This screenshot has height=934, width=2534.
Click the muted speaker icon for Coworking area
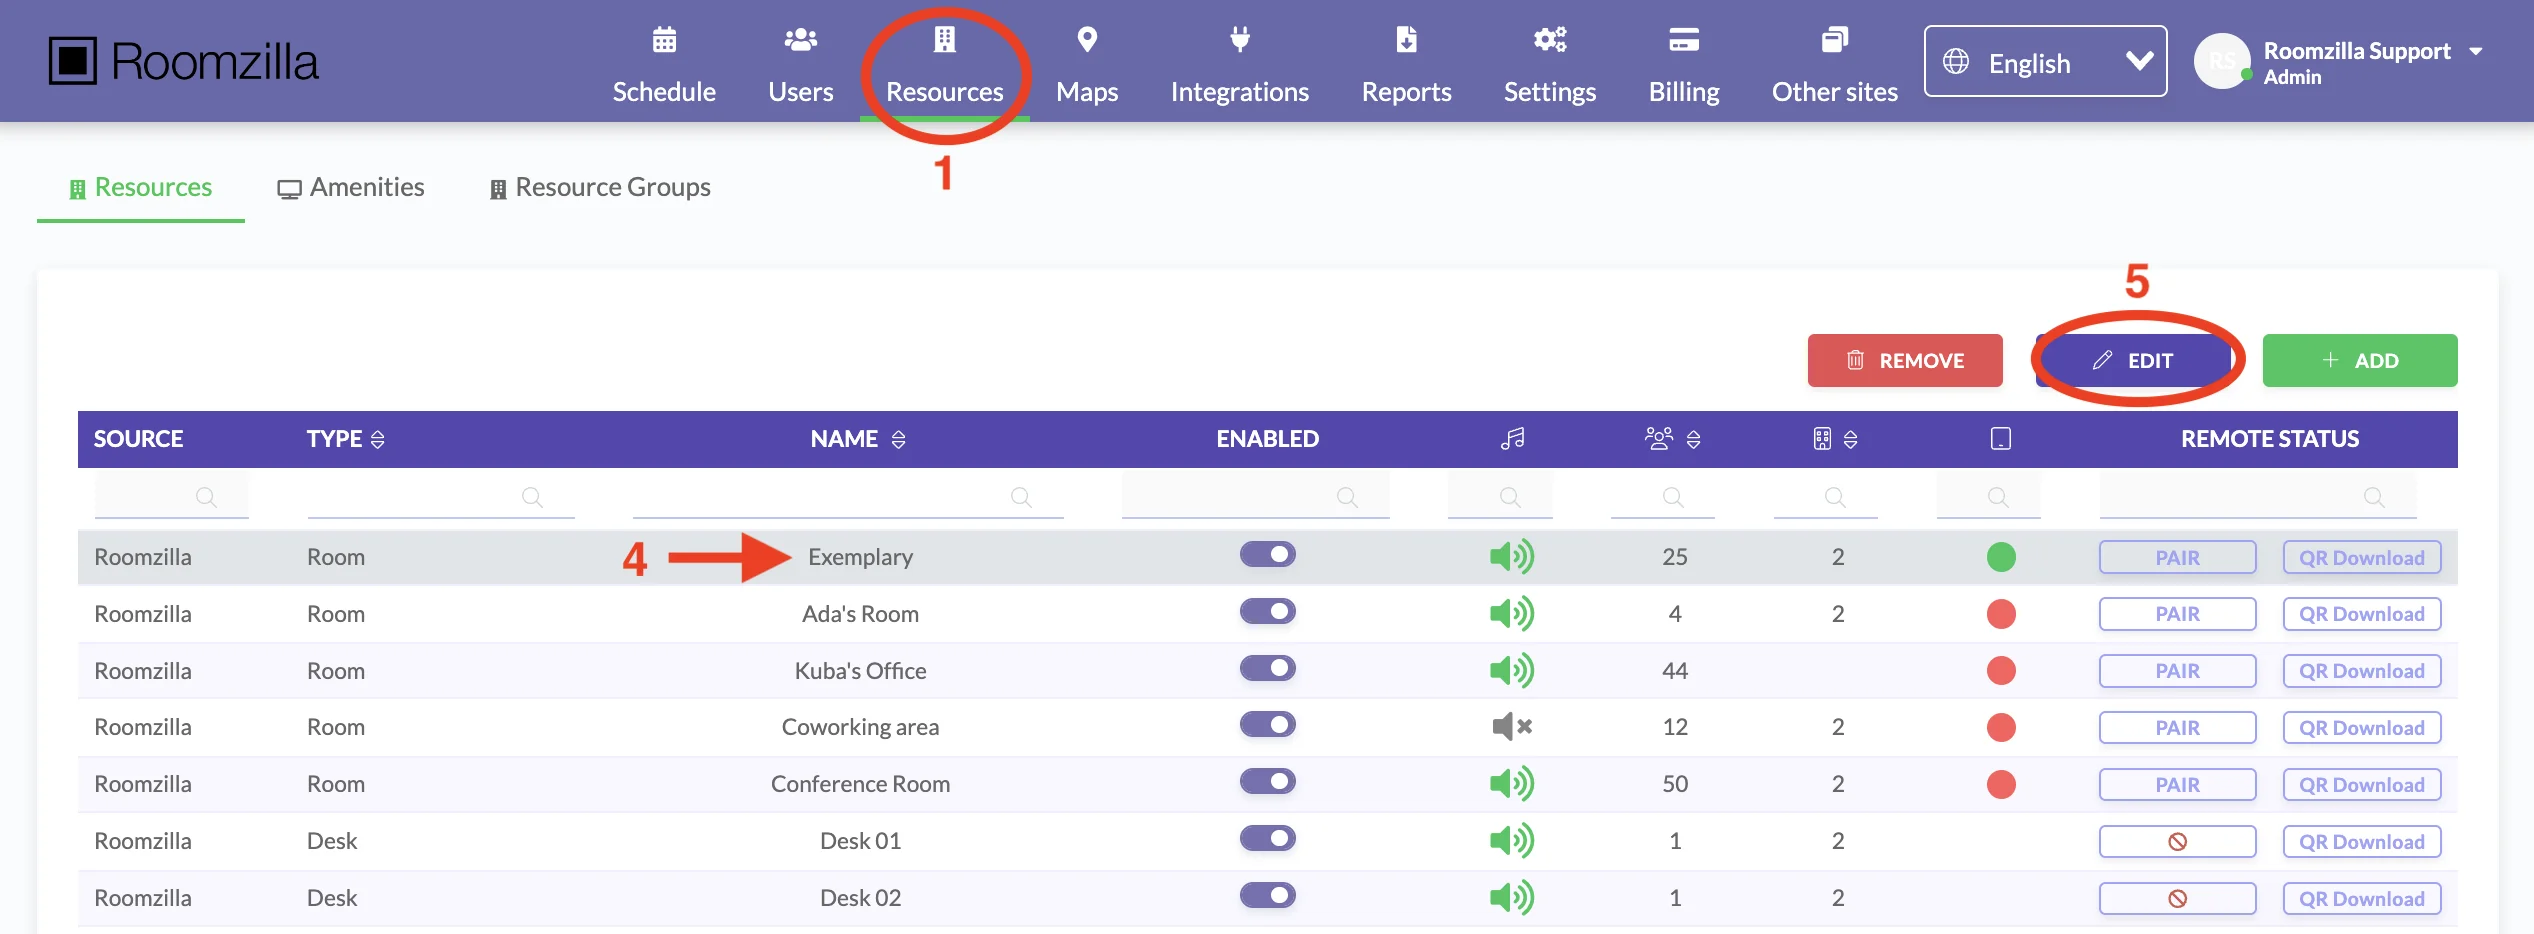1511,727
